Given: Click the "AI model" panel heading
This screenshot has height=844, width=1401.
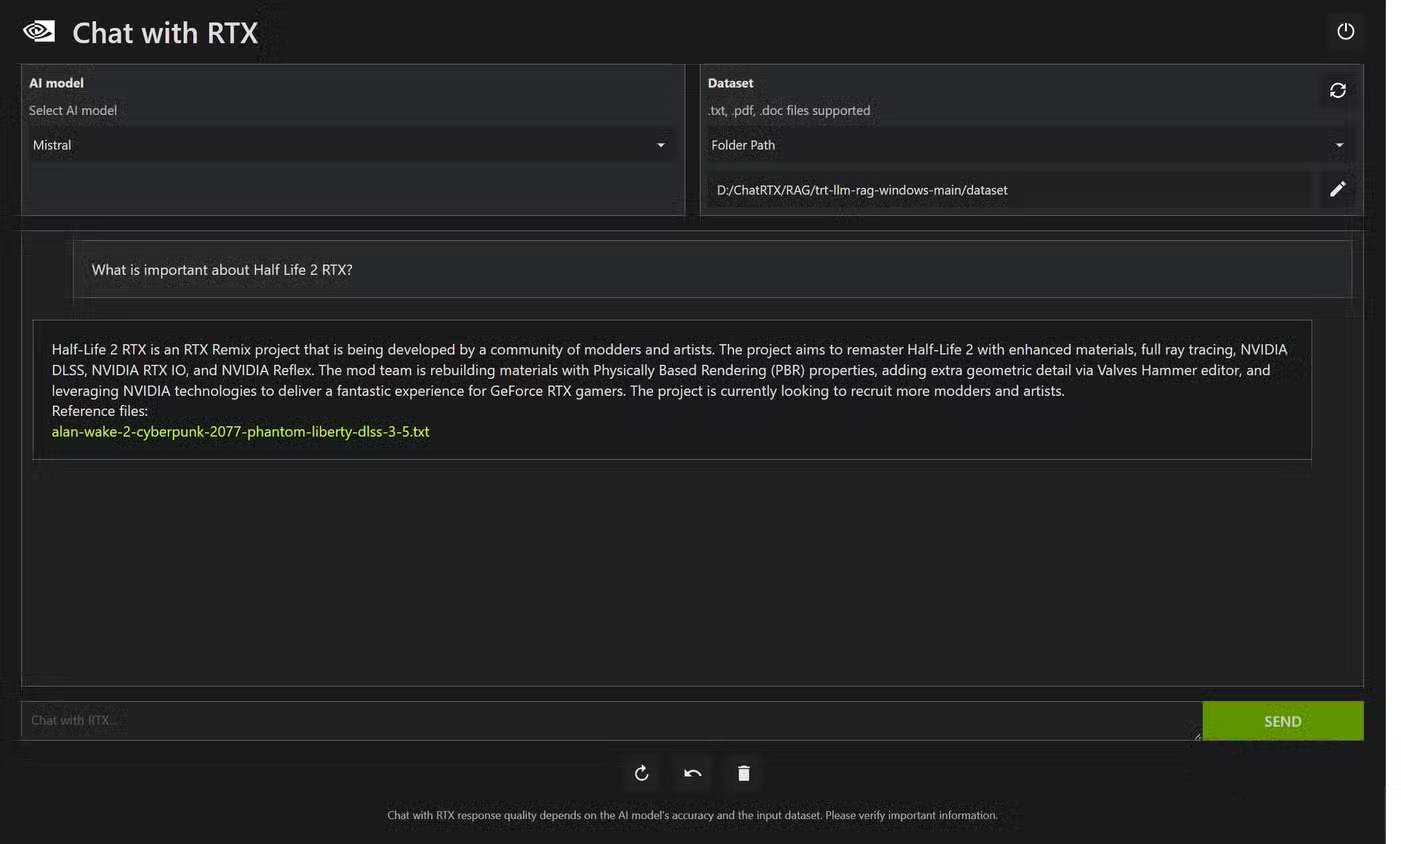Looking at the screenshot, I should click(56, 83).
